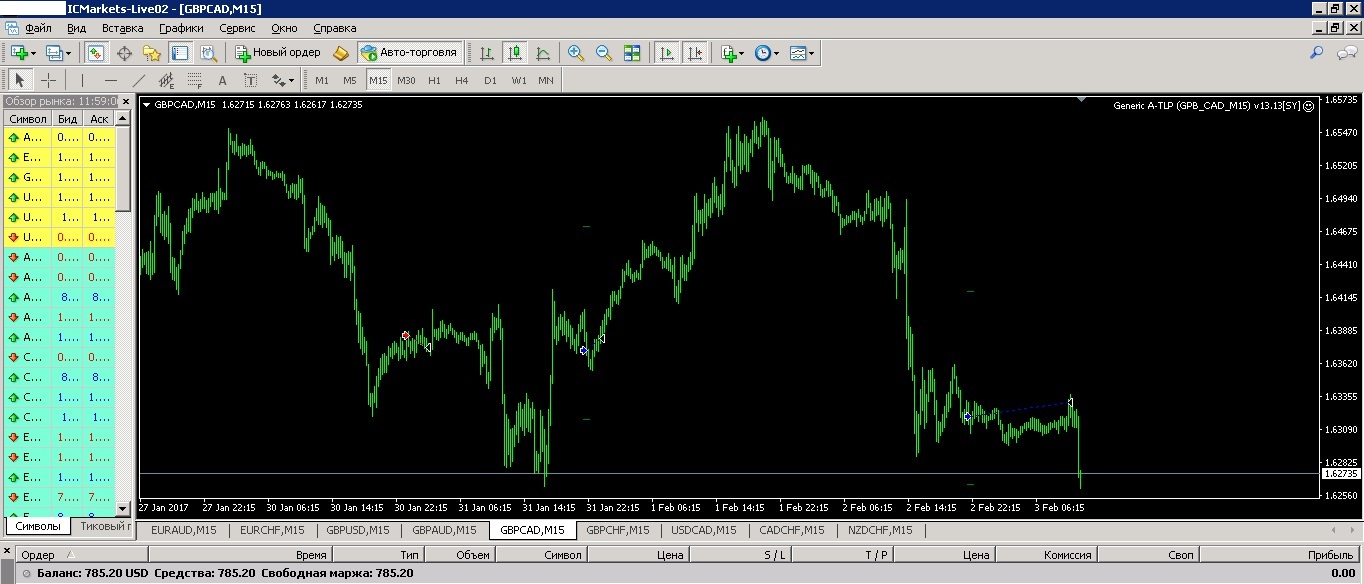Tile chart windows icon
The image size is (1364, 584).
click(632, 53)
